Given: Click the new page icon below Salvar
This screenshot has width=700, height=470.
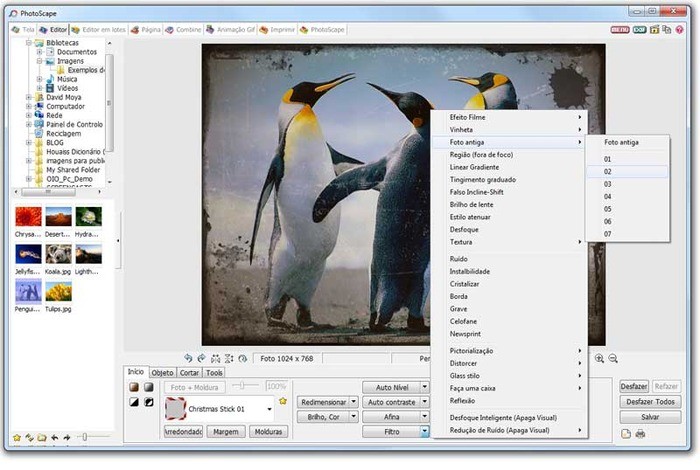Looking at the screenshot, I should pyautogui.click(x=626, y=433).
